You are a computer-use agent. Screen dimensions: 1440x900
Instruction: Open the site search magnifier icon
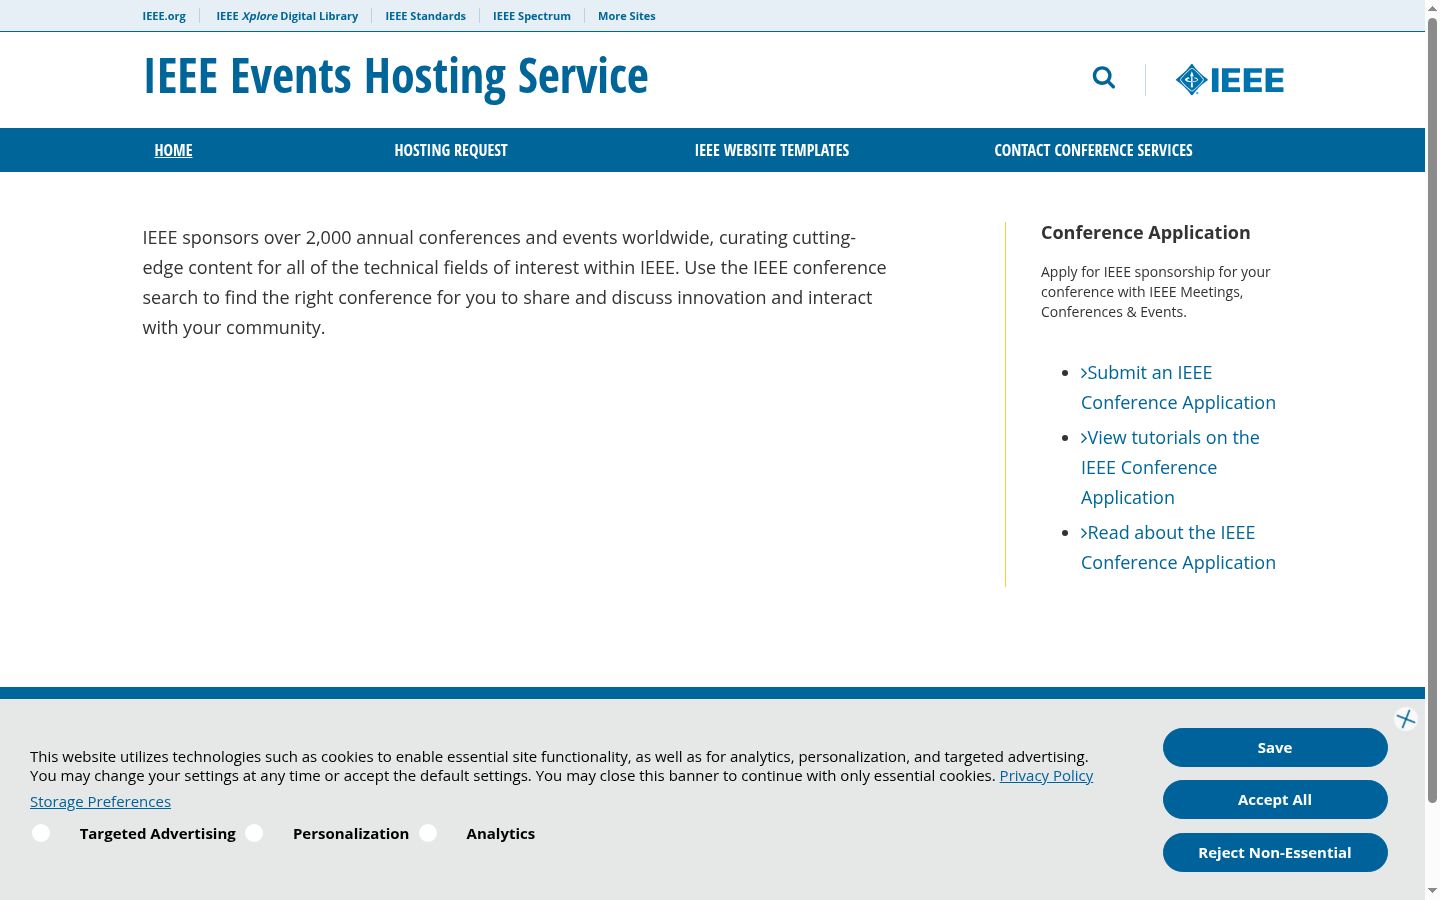pyautogui.click(x=1104, y=78)
